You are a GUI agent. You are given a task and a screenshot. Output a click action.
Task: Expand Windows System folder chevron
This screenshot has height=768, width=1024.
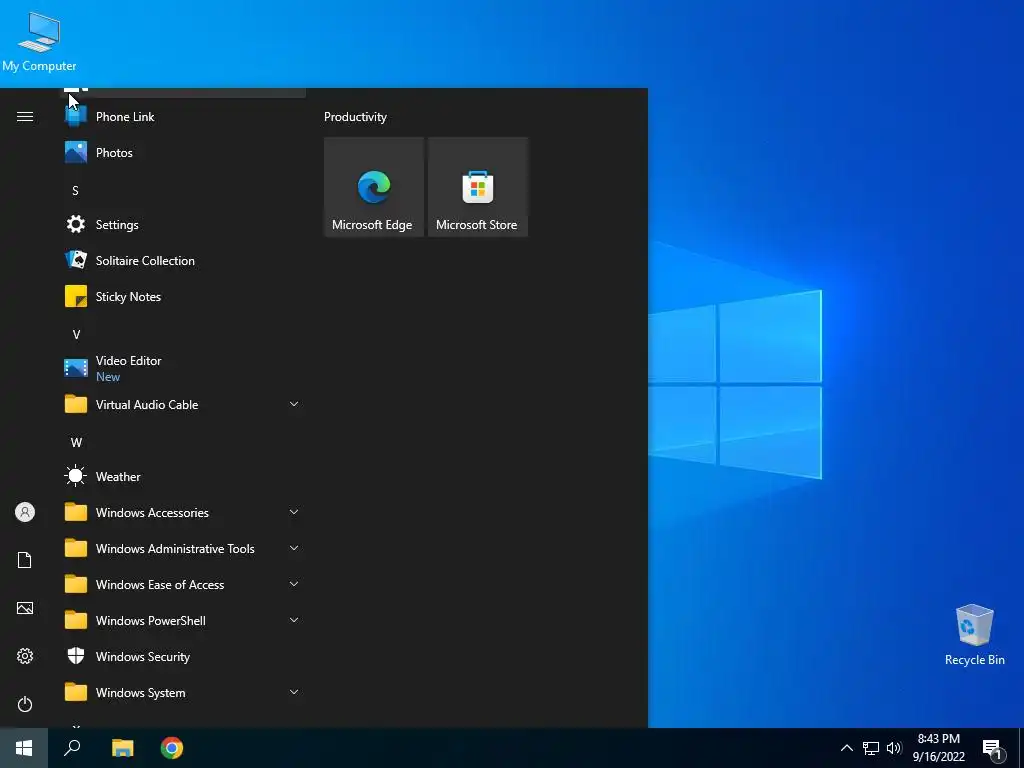pos(294,692)
